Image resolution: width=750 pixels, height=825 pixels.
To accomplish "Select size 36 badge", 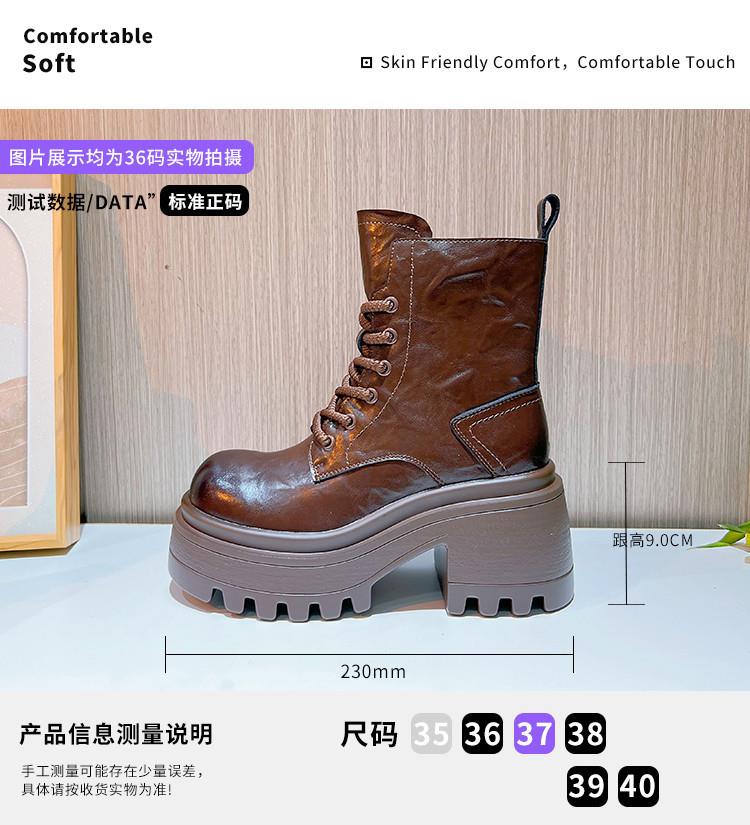I will (x=483, y=733).
